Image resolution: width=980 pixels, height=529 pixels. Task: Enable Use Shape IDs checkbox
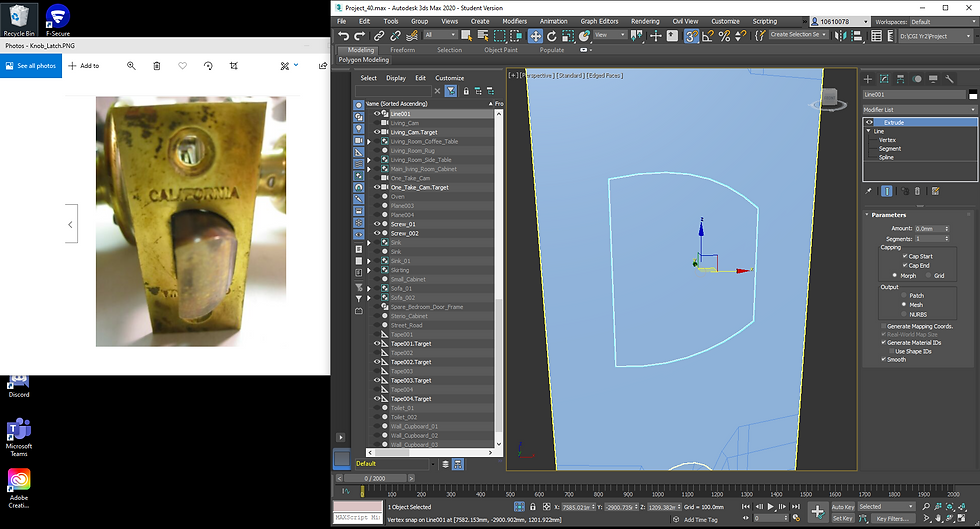pyautogui.click(x=891, y=351)
